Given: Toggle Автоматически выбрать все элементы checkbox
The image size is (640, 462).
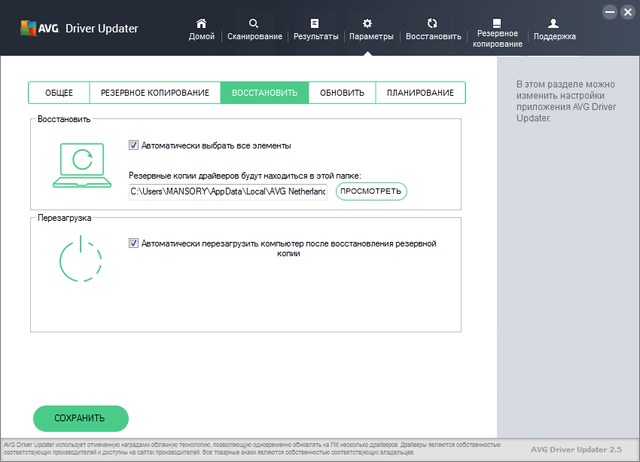Looking at the screenshot, I should pyautogui.click(x=134, y=145).
